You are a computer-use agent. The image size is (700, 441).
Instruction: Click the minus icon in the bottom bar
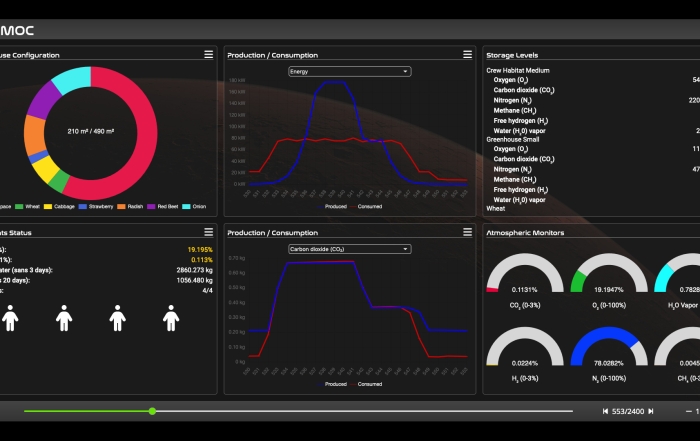tap(688, 411)
